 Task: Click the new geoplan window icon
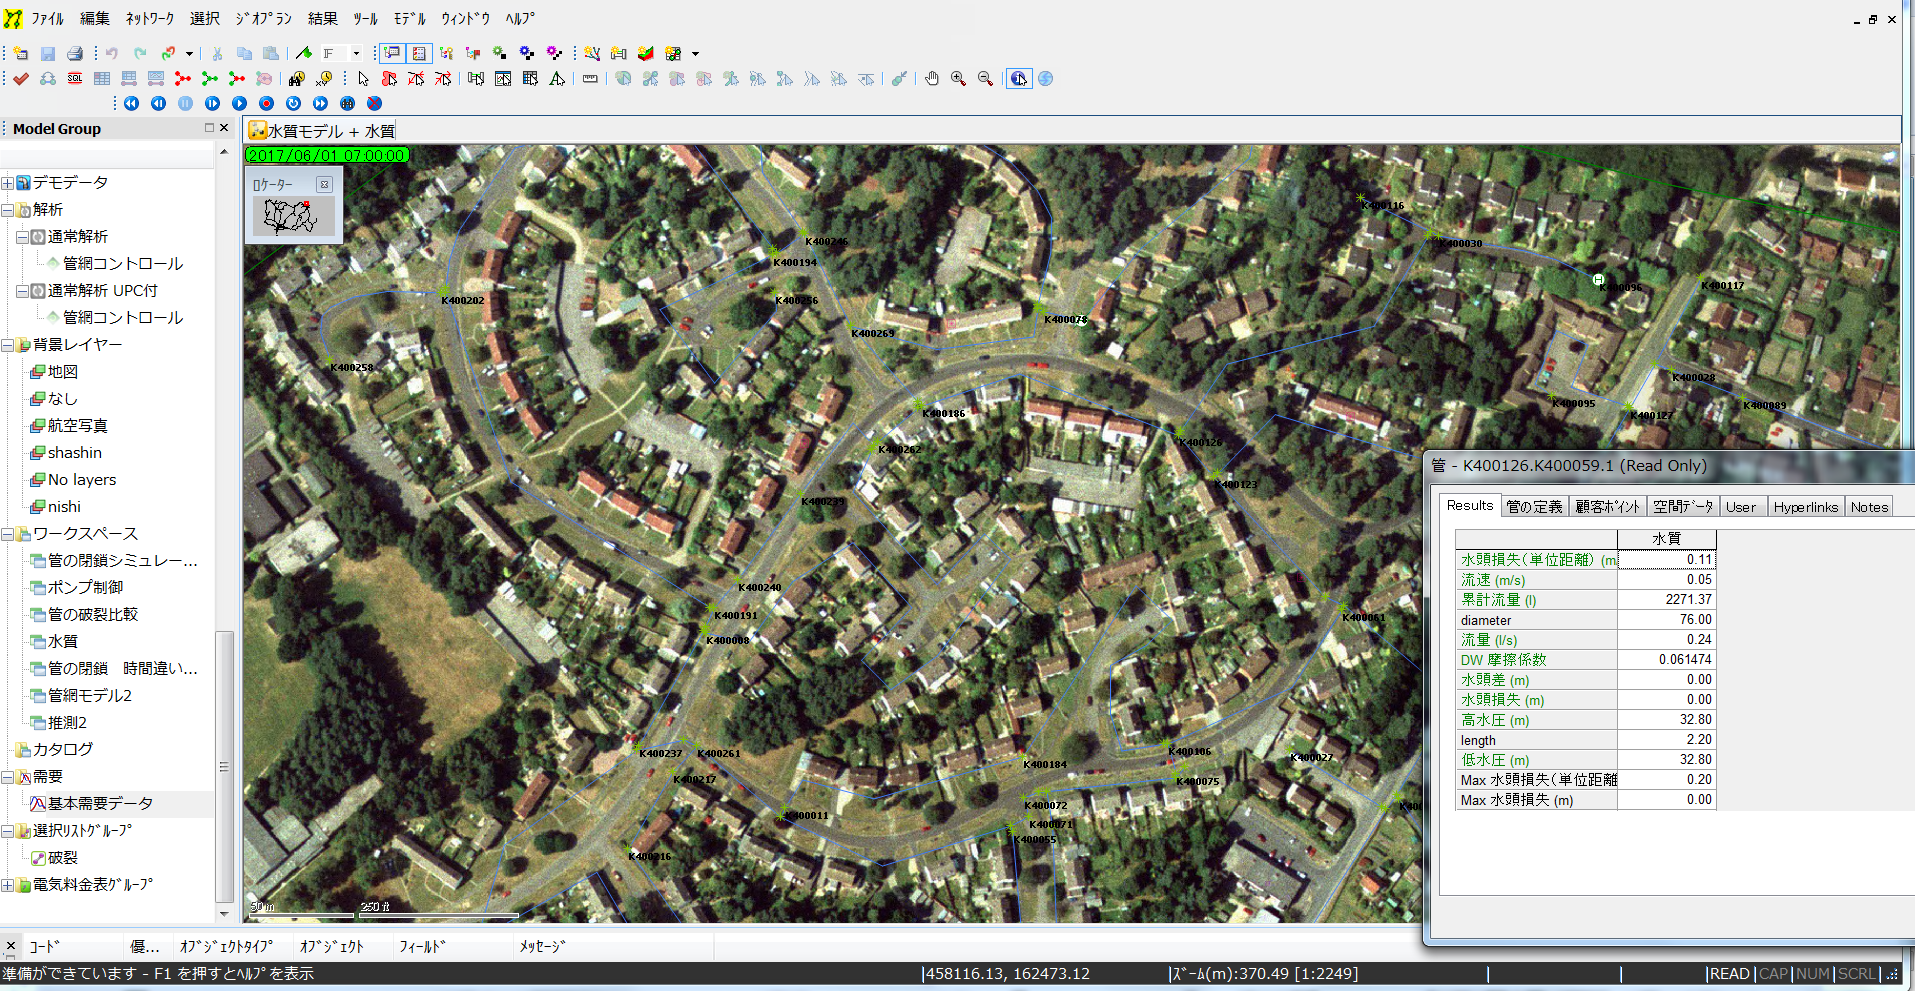(20, 53)
